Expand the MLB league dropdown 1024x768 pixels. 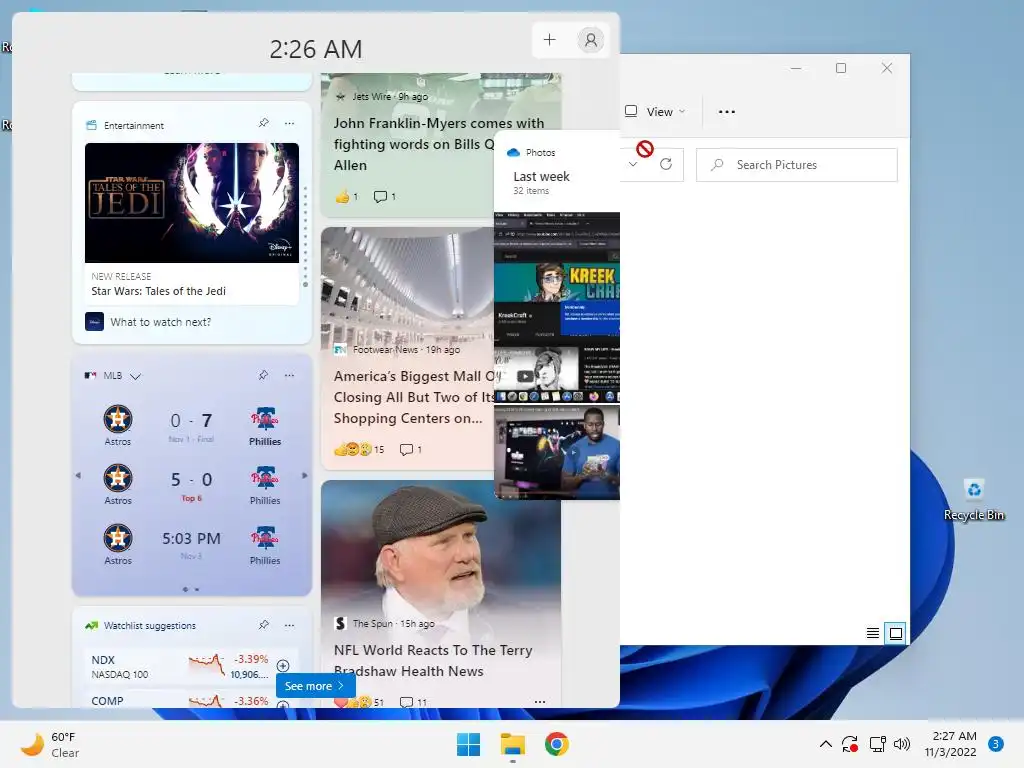click(135, 376)
